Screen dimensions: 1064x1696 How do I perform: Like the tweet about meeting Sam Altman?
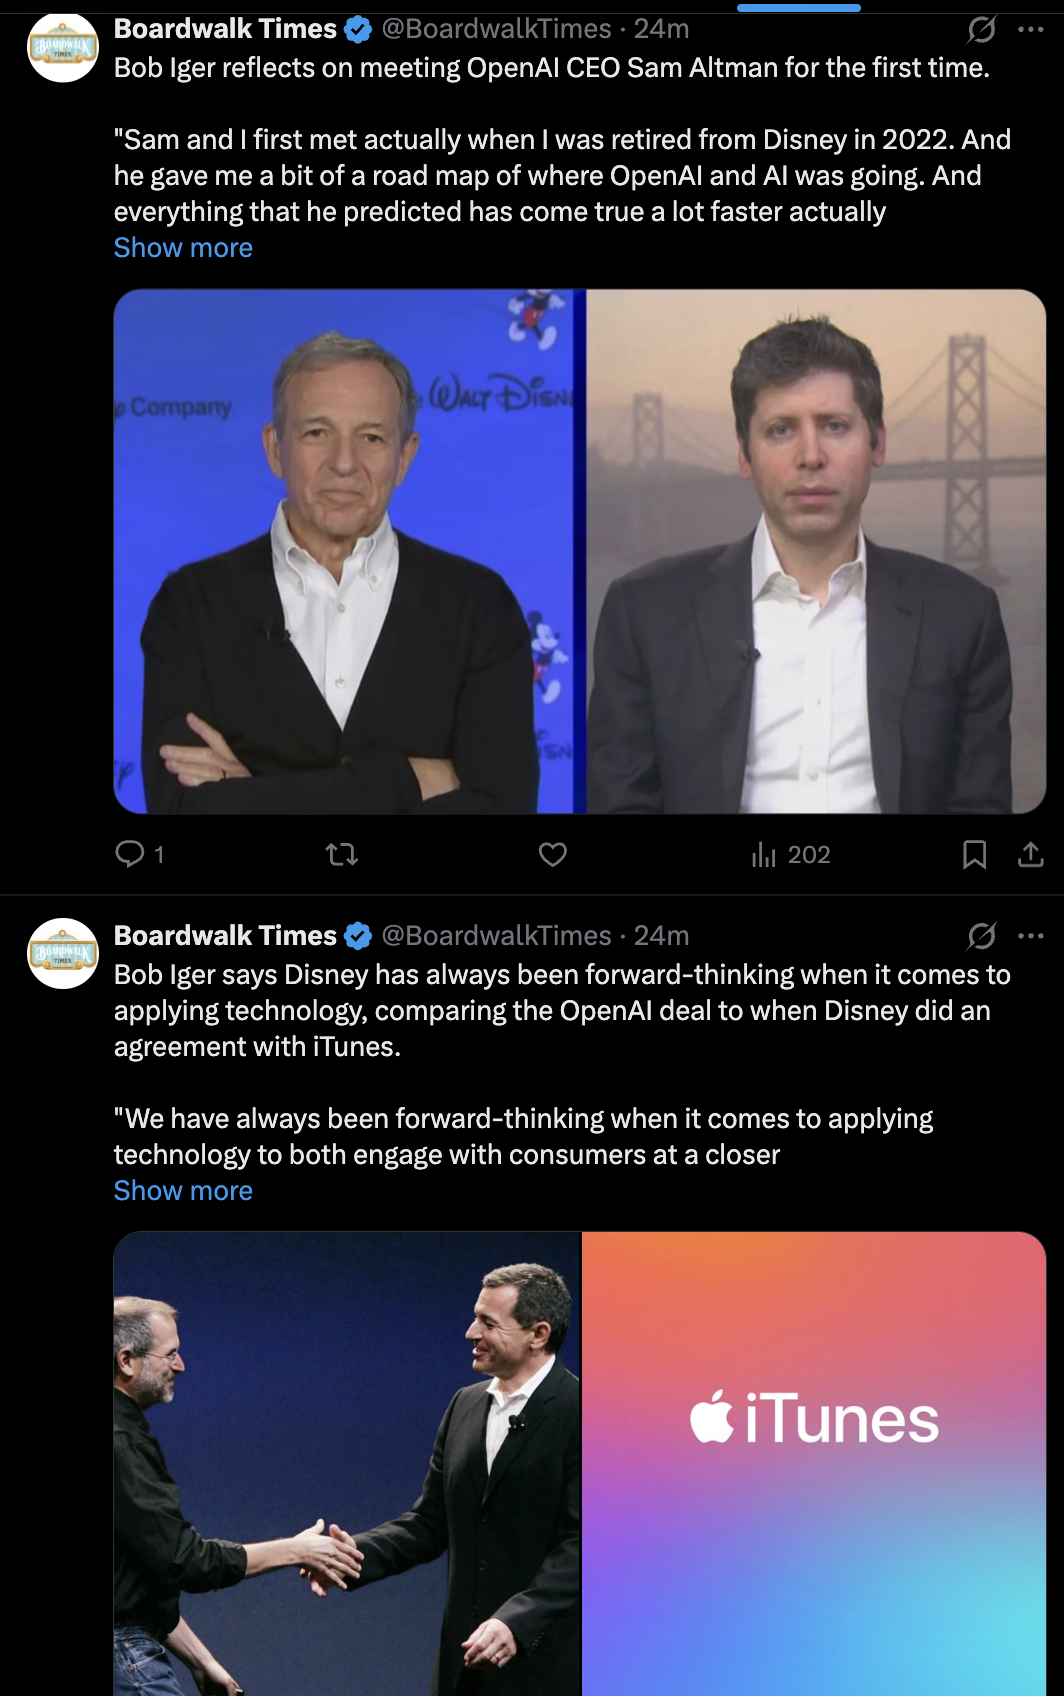click(x=553, y=854)
